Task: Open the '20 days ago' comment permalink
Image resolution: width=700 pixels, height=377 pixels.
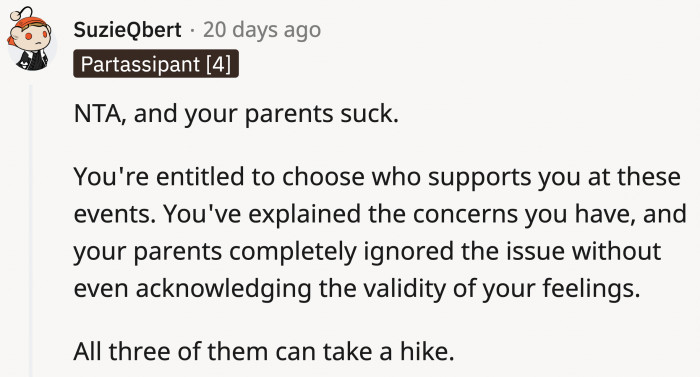Action: pyautogui.click(x=262, y=30)
